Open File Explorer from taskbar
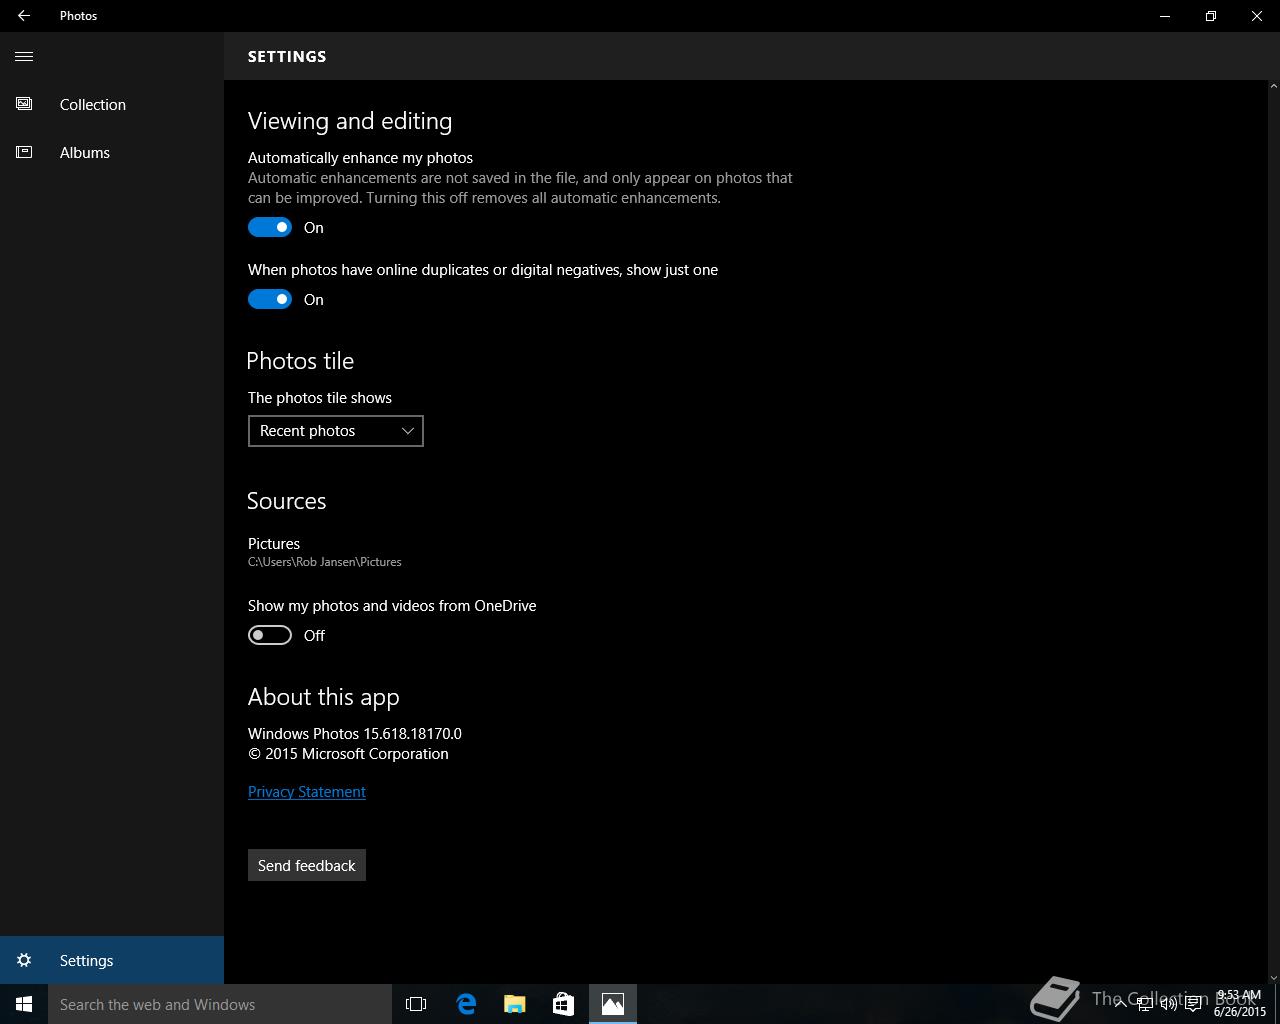This screenshot has height=1024, width=1280. [x=515, y=1004]
